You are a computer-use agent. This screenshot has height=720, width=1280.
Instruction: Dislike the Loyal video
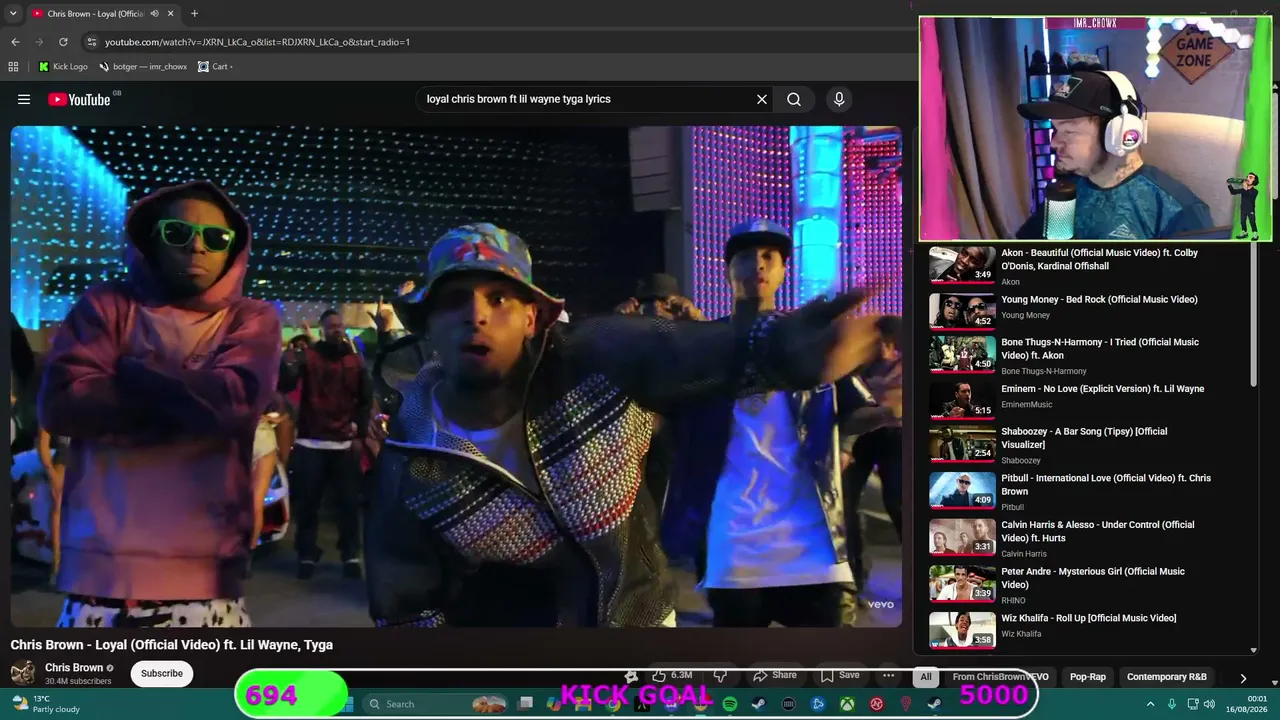tap(719, 676)
